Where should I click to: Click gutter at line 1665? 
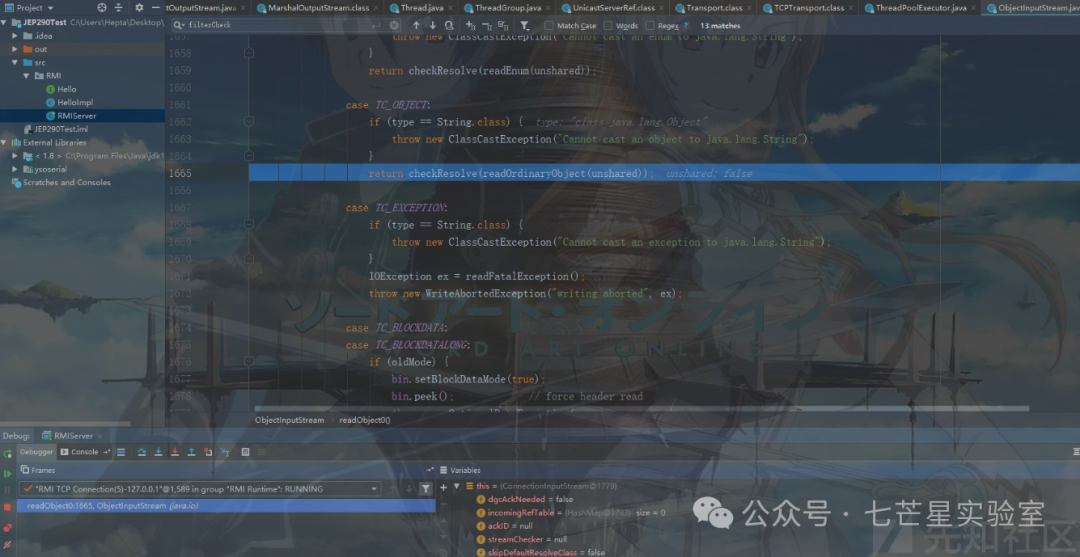(x=207, y=173)
